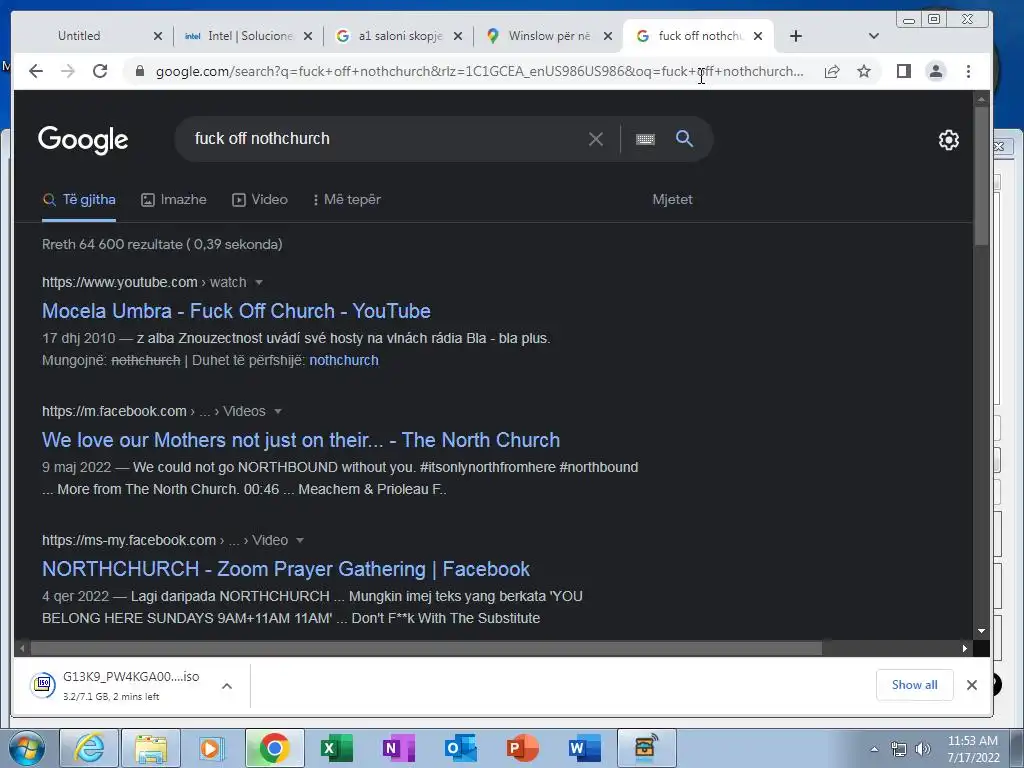Open Windows Media Player from taskbar

click(212, 748)
